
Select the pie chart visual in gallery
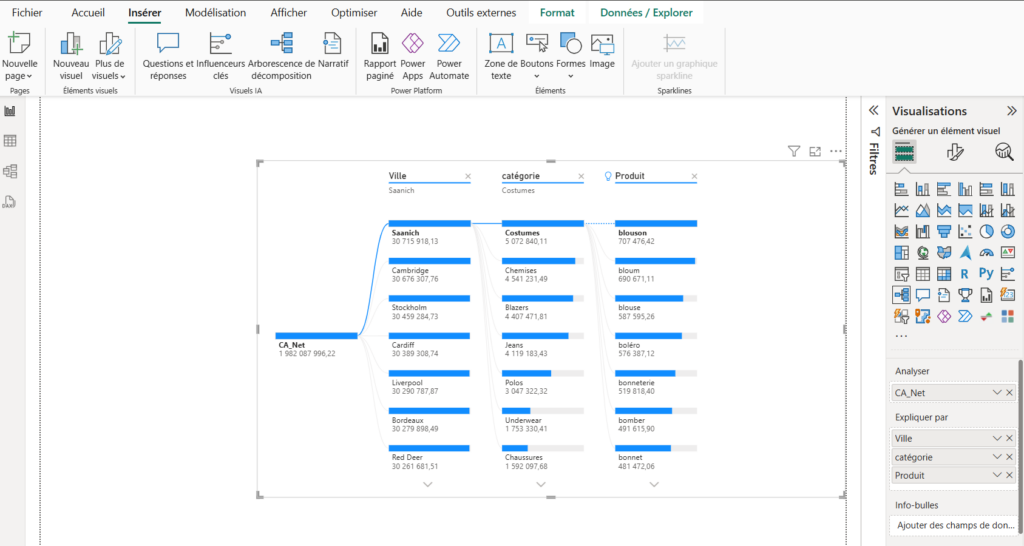click(x=986, y=231)
